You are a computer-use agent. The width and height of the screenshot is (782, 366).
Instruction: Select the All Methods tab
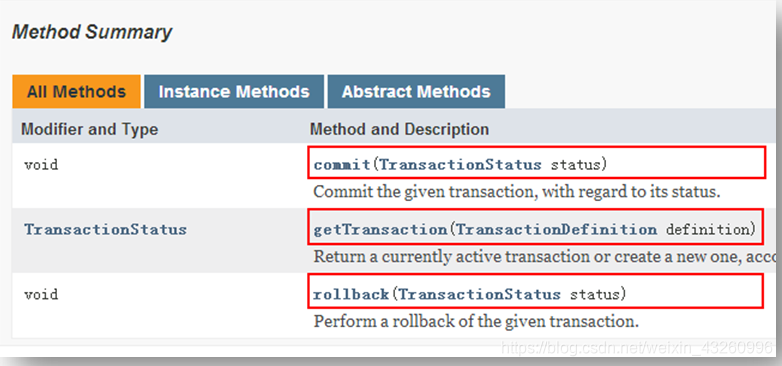(76, 92)
